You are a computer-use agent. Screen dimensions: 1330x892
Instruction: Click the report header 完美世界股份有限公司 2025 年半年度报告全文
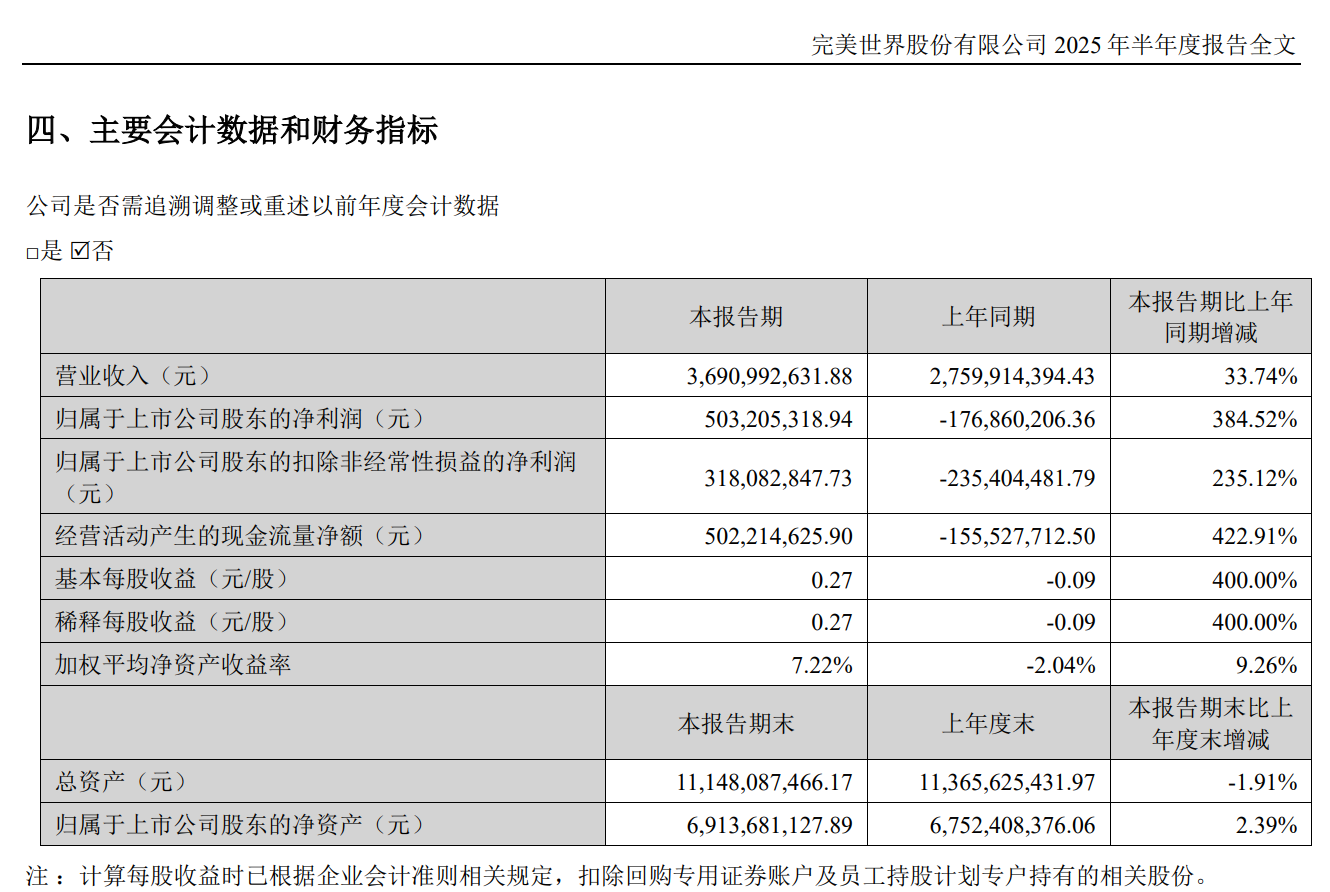pyautogui.click(x=1054, y=45)
